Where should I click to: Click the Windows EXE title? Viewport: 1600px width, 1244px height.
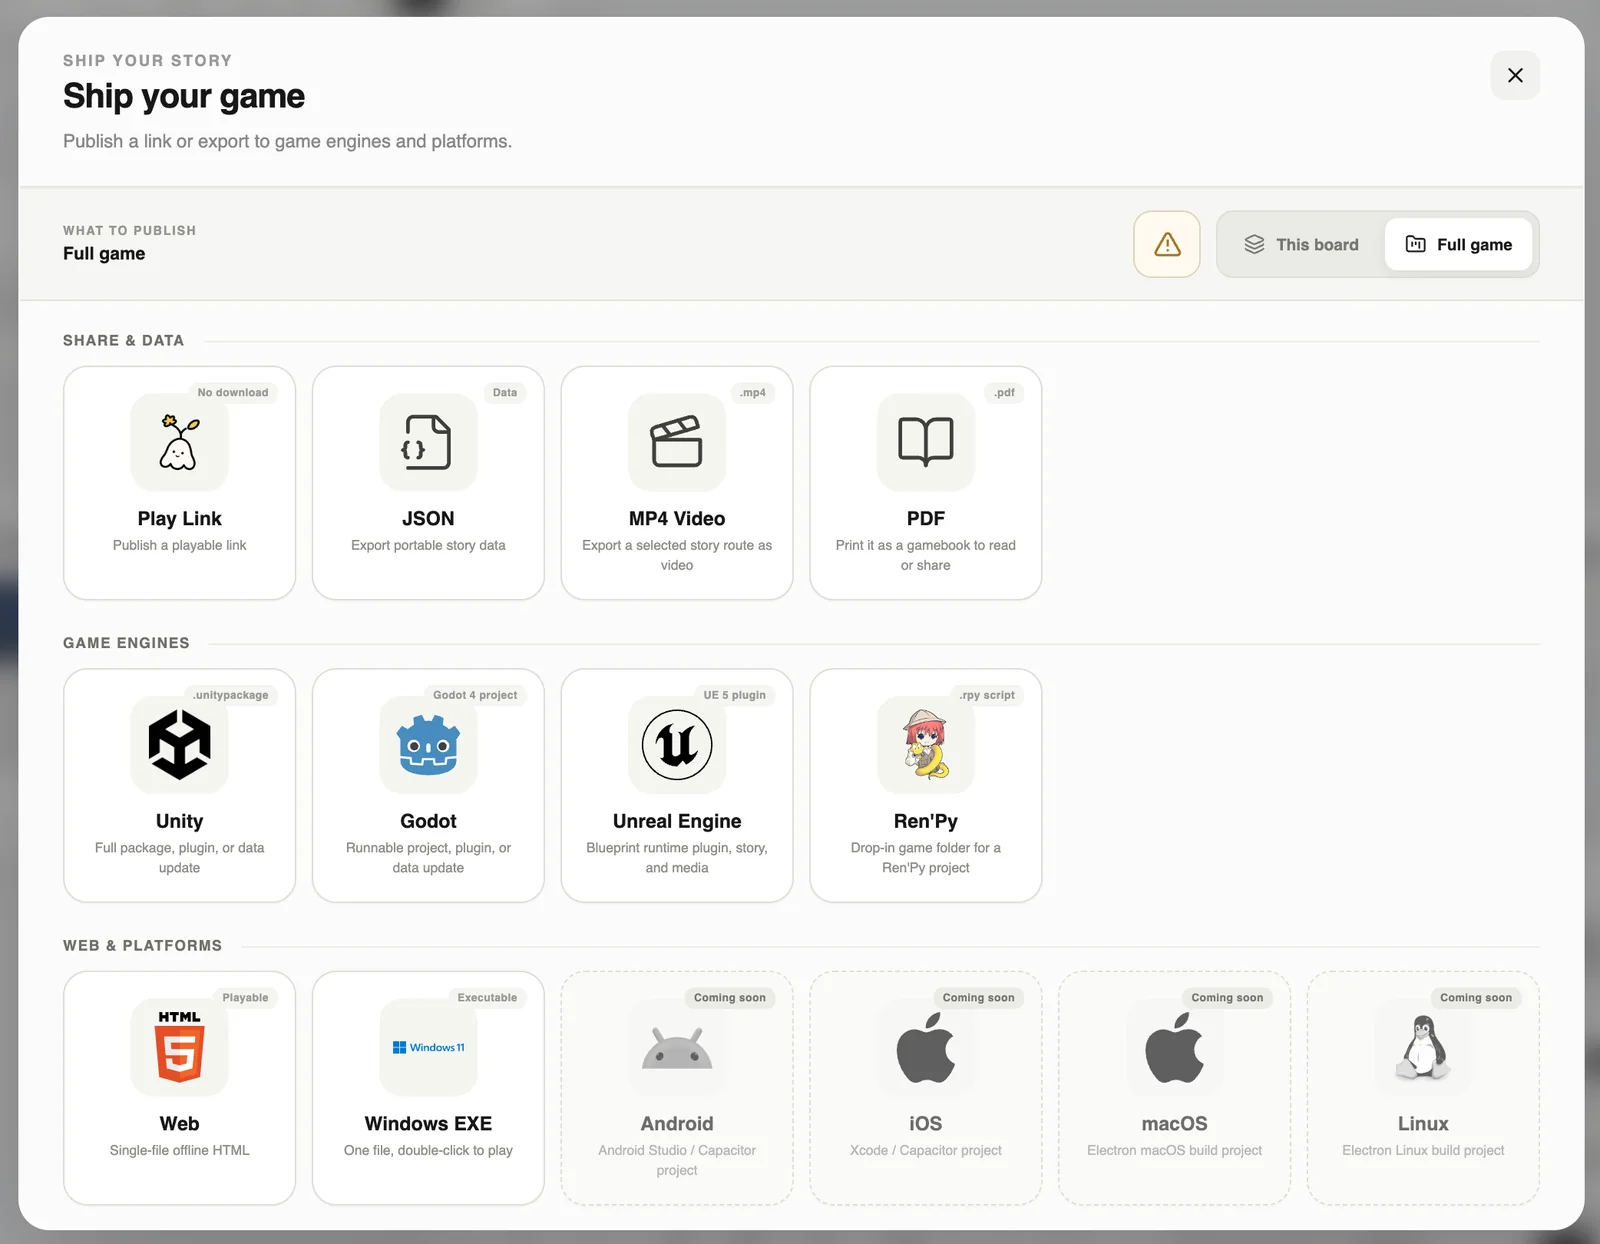point(428,1123)
